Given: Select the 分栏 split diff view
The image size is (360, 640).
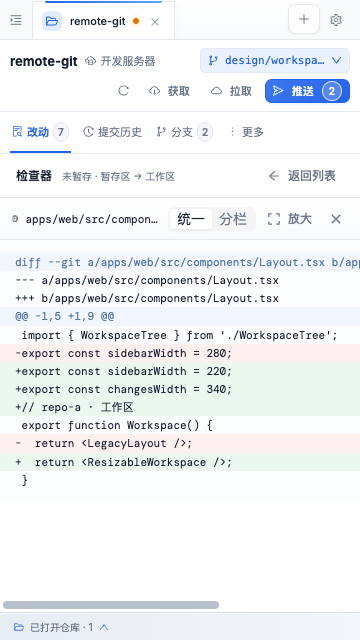Looking at the screenshot, I should click(233, 219).
